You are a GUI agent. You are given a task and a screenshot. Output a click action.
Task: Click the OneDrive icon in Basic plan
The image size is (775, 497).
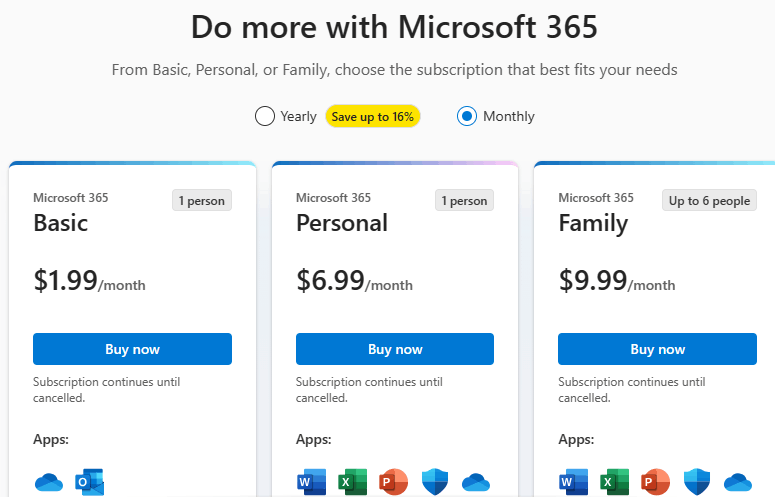49,482
